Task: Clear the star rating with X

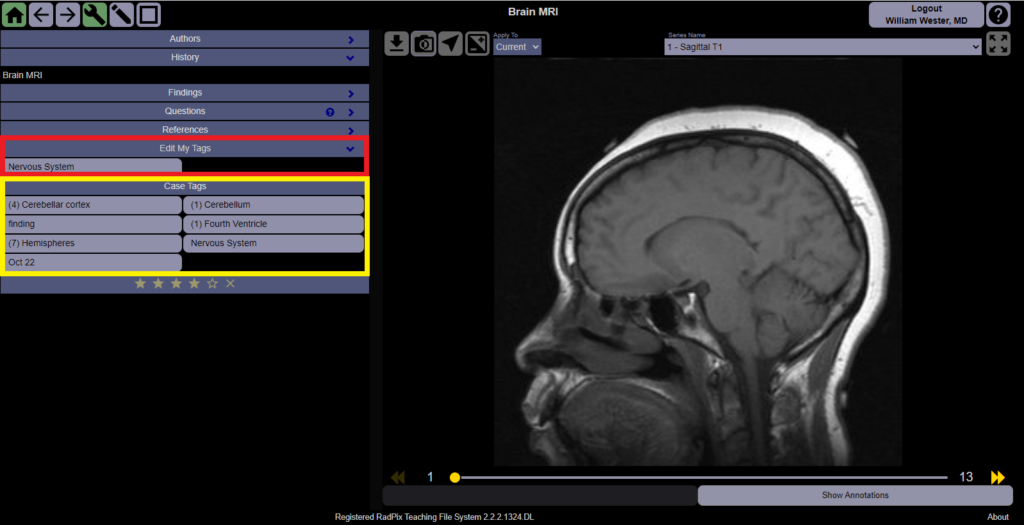Action: point(230,284)
